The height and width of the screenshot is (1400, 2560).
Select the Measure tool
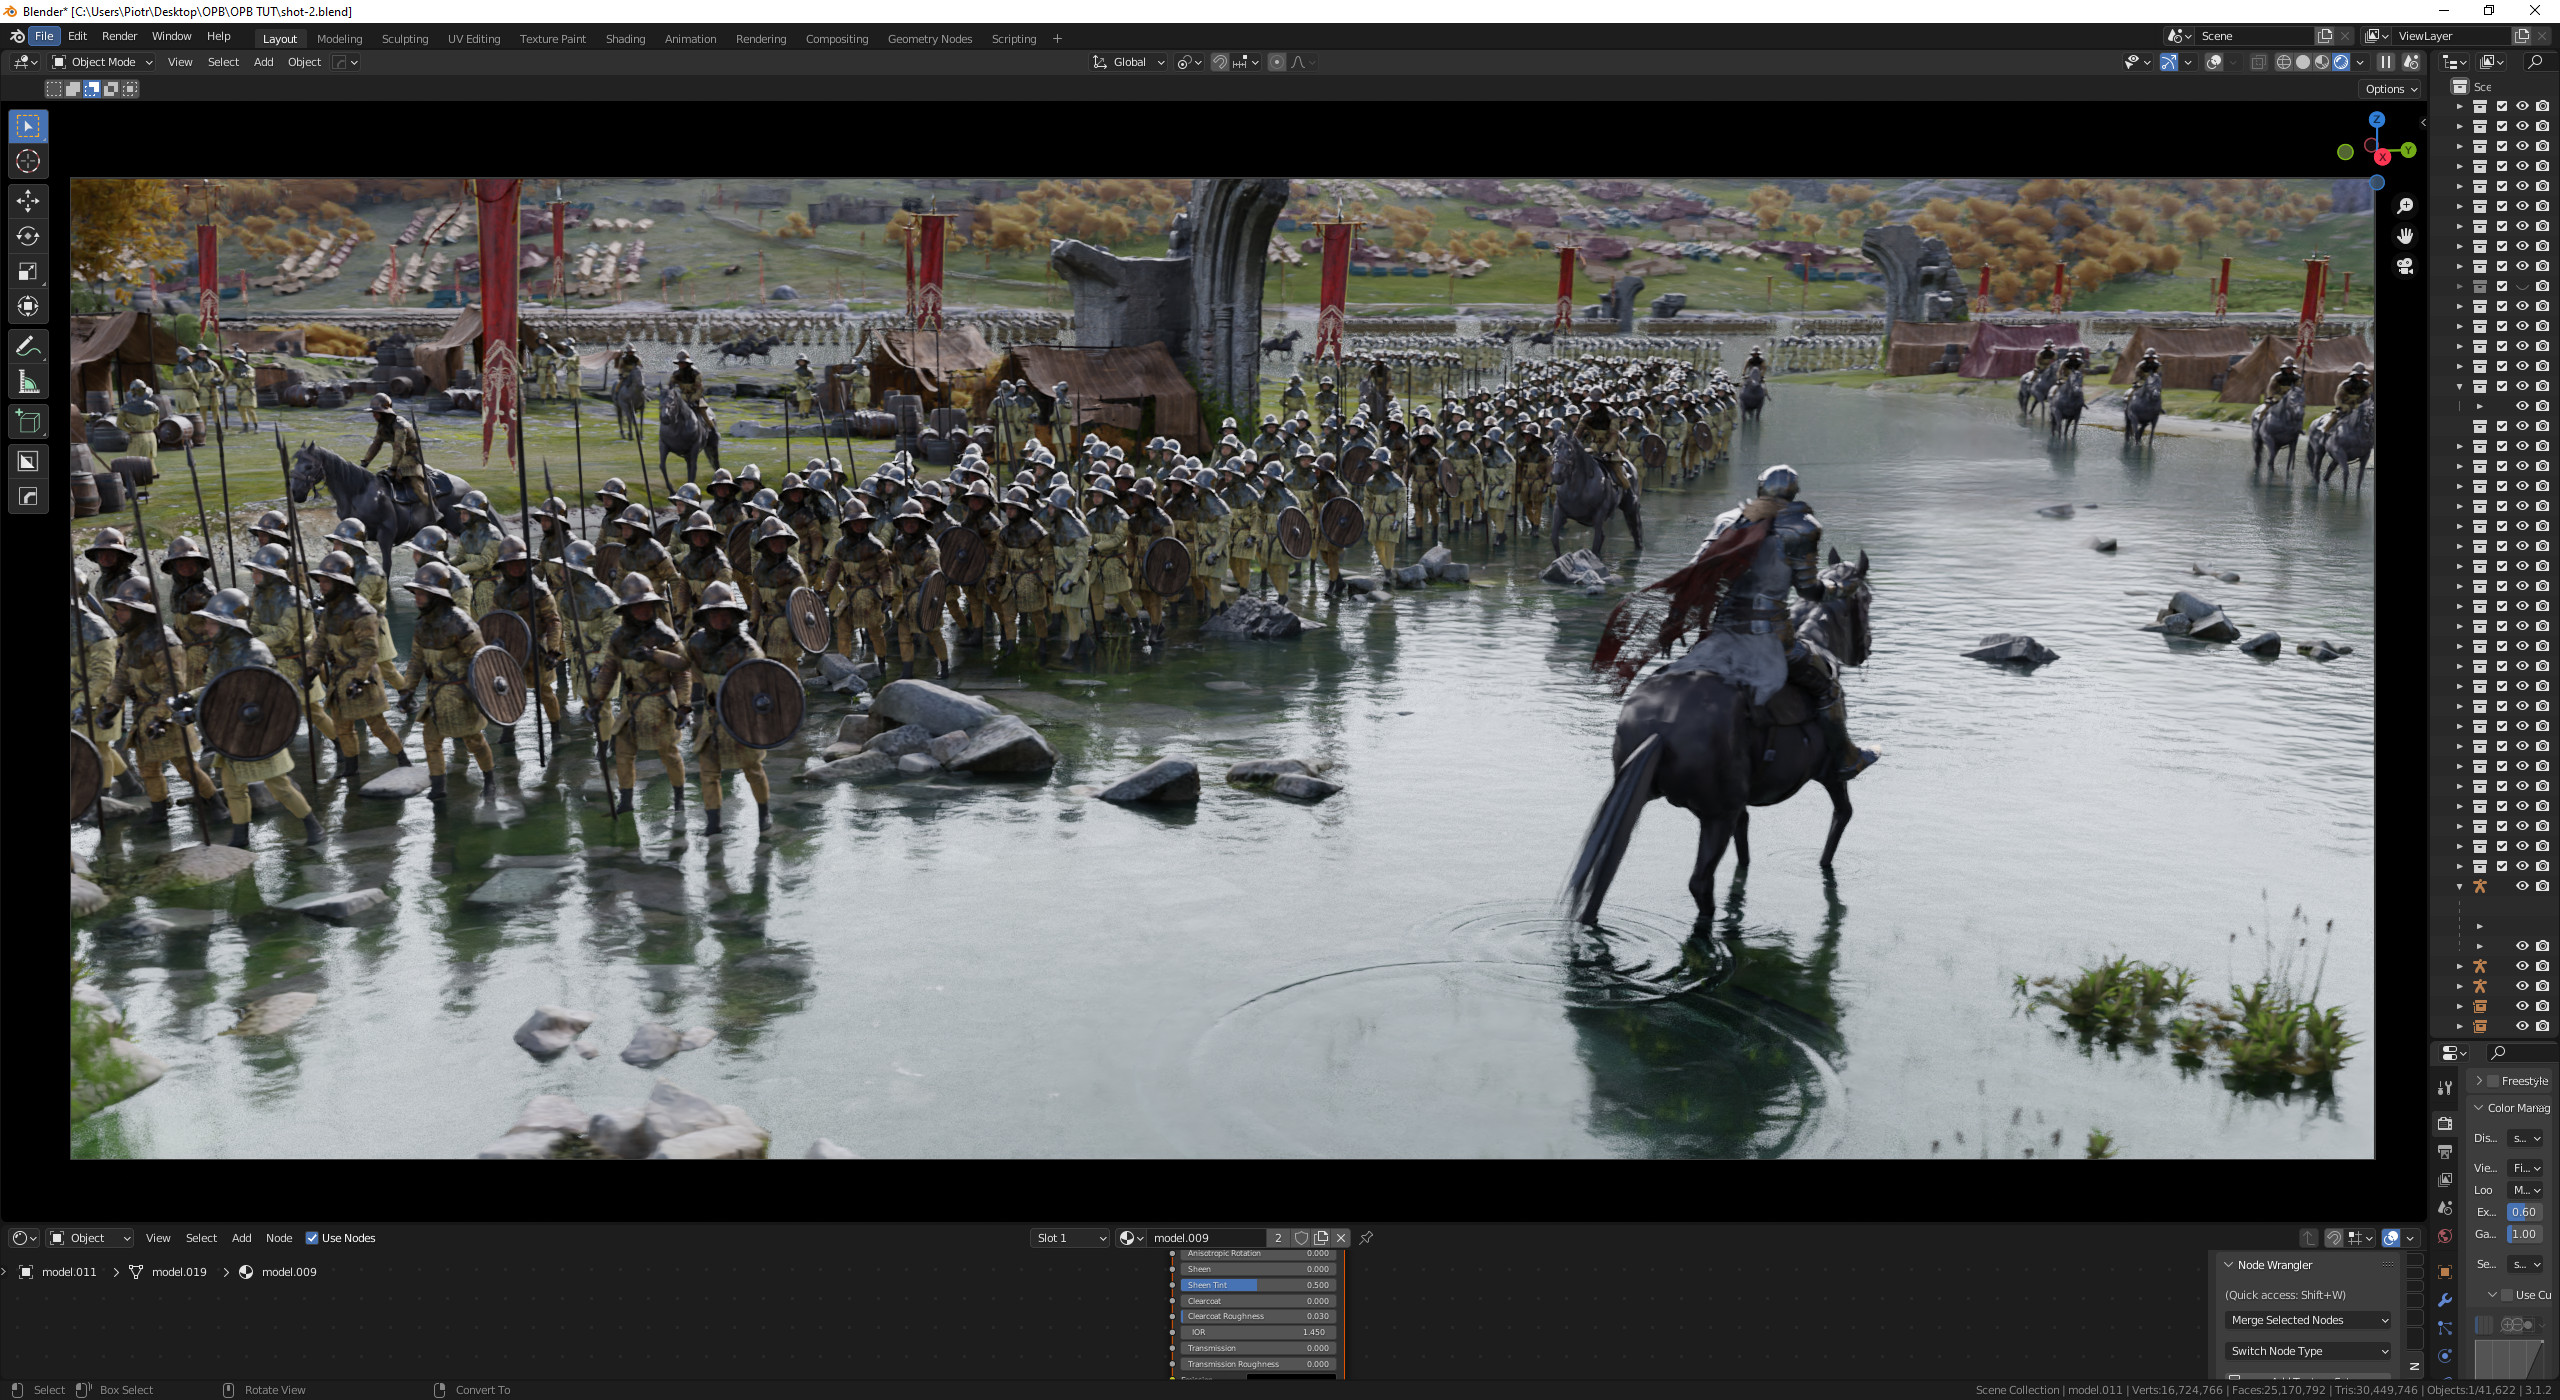pyautogui.click(x=28, y=382)
